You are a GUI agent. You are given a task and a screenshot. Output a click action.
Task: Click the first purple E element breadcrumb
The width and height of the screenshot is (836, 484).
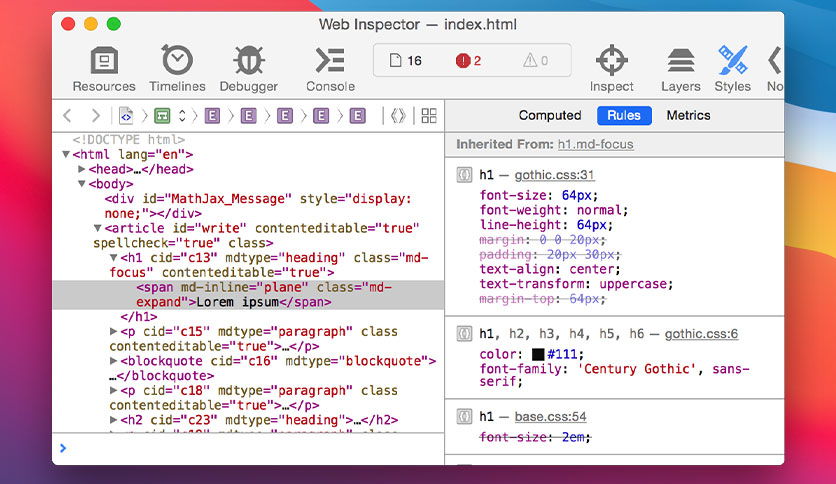tap(212, 116)
